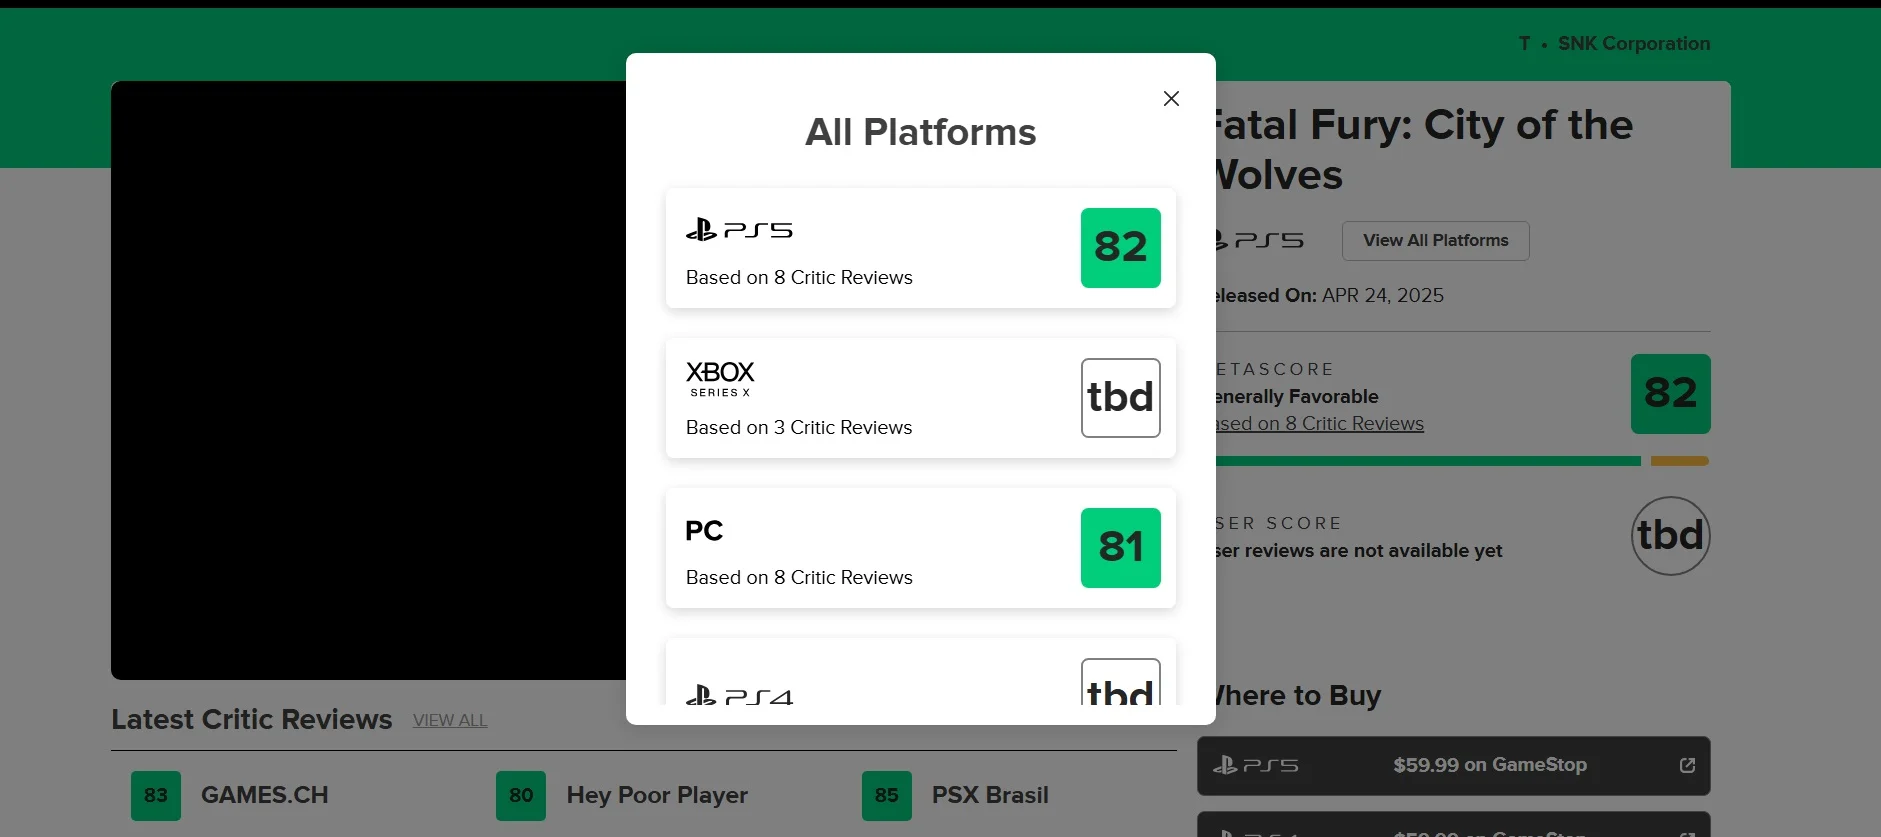Image resolution: width=1881 pixels, height=837 pixels.
Task: Click the game trailer video area
Action: point(368,380)
